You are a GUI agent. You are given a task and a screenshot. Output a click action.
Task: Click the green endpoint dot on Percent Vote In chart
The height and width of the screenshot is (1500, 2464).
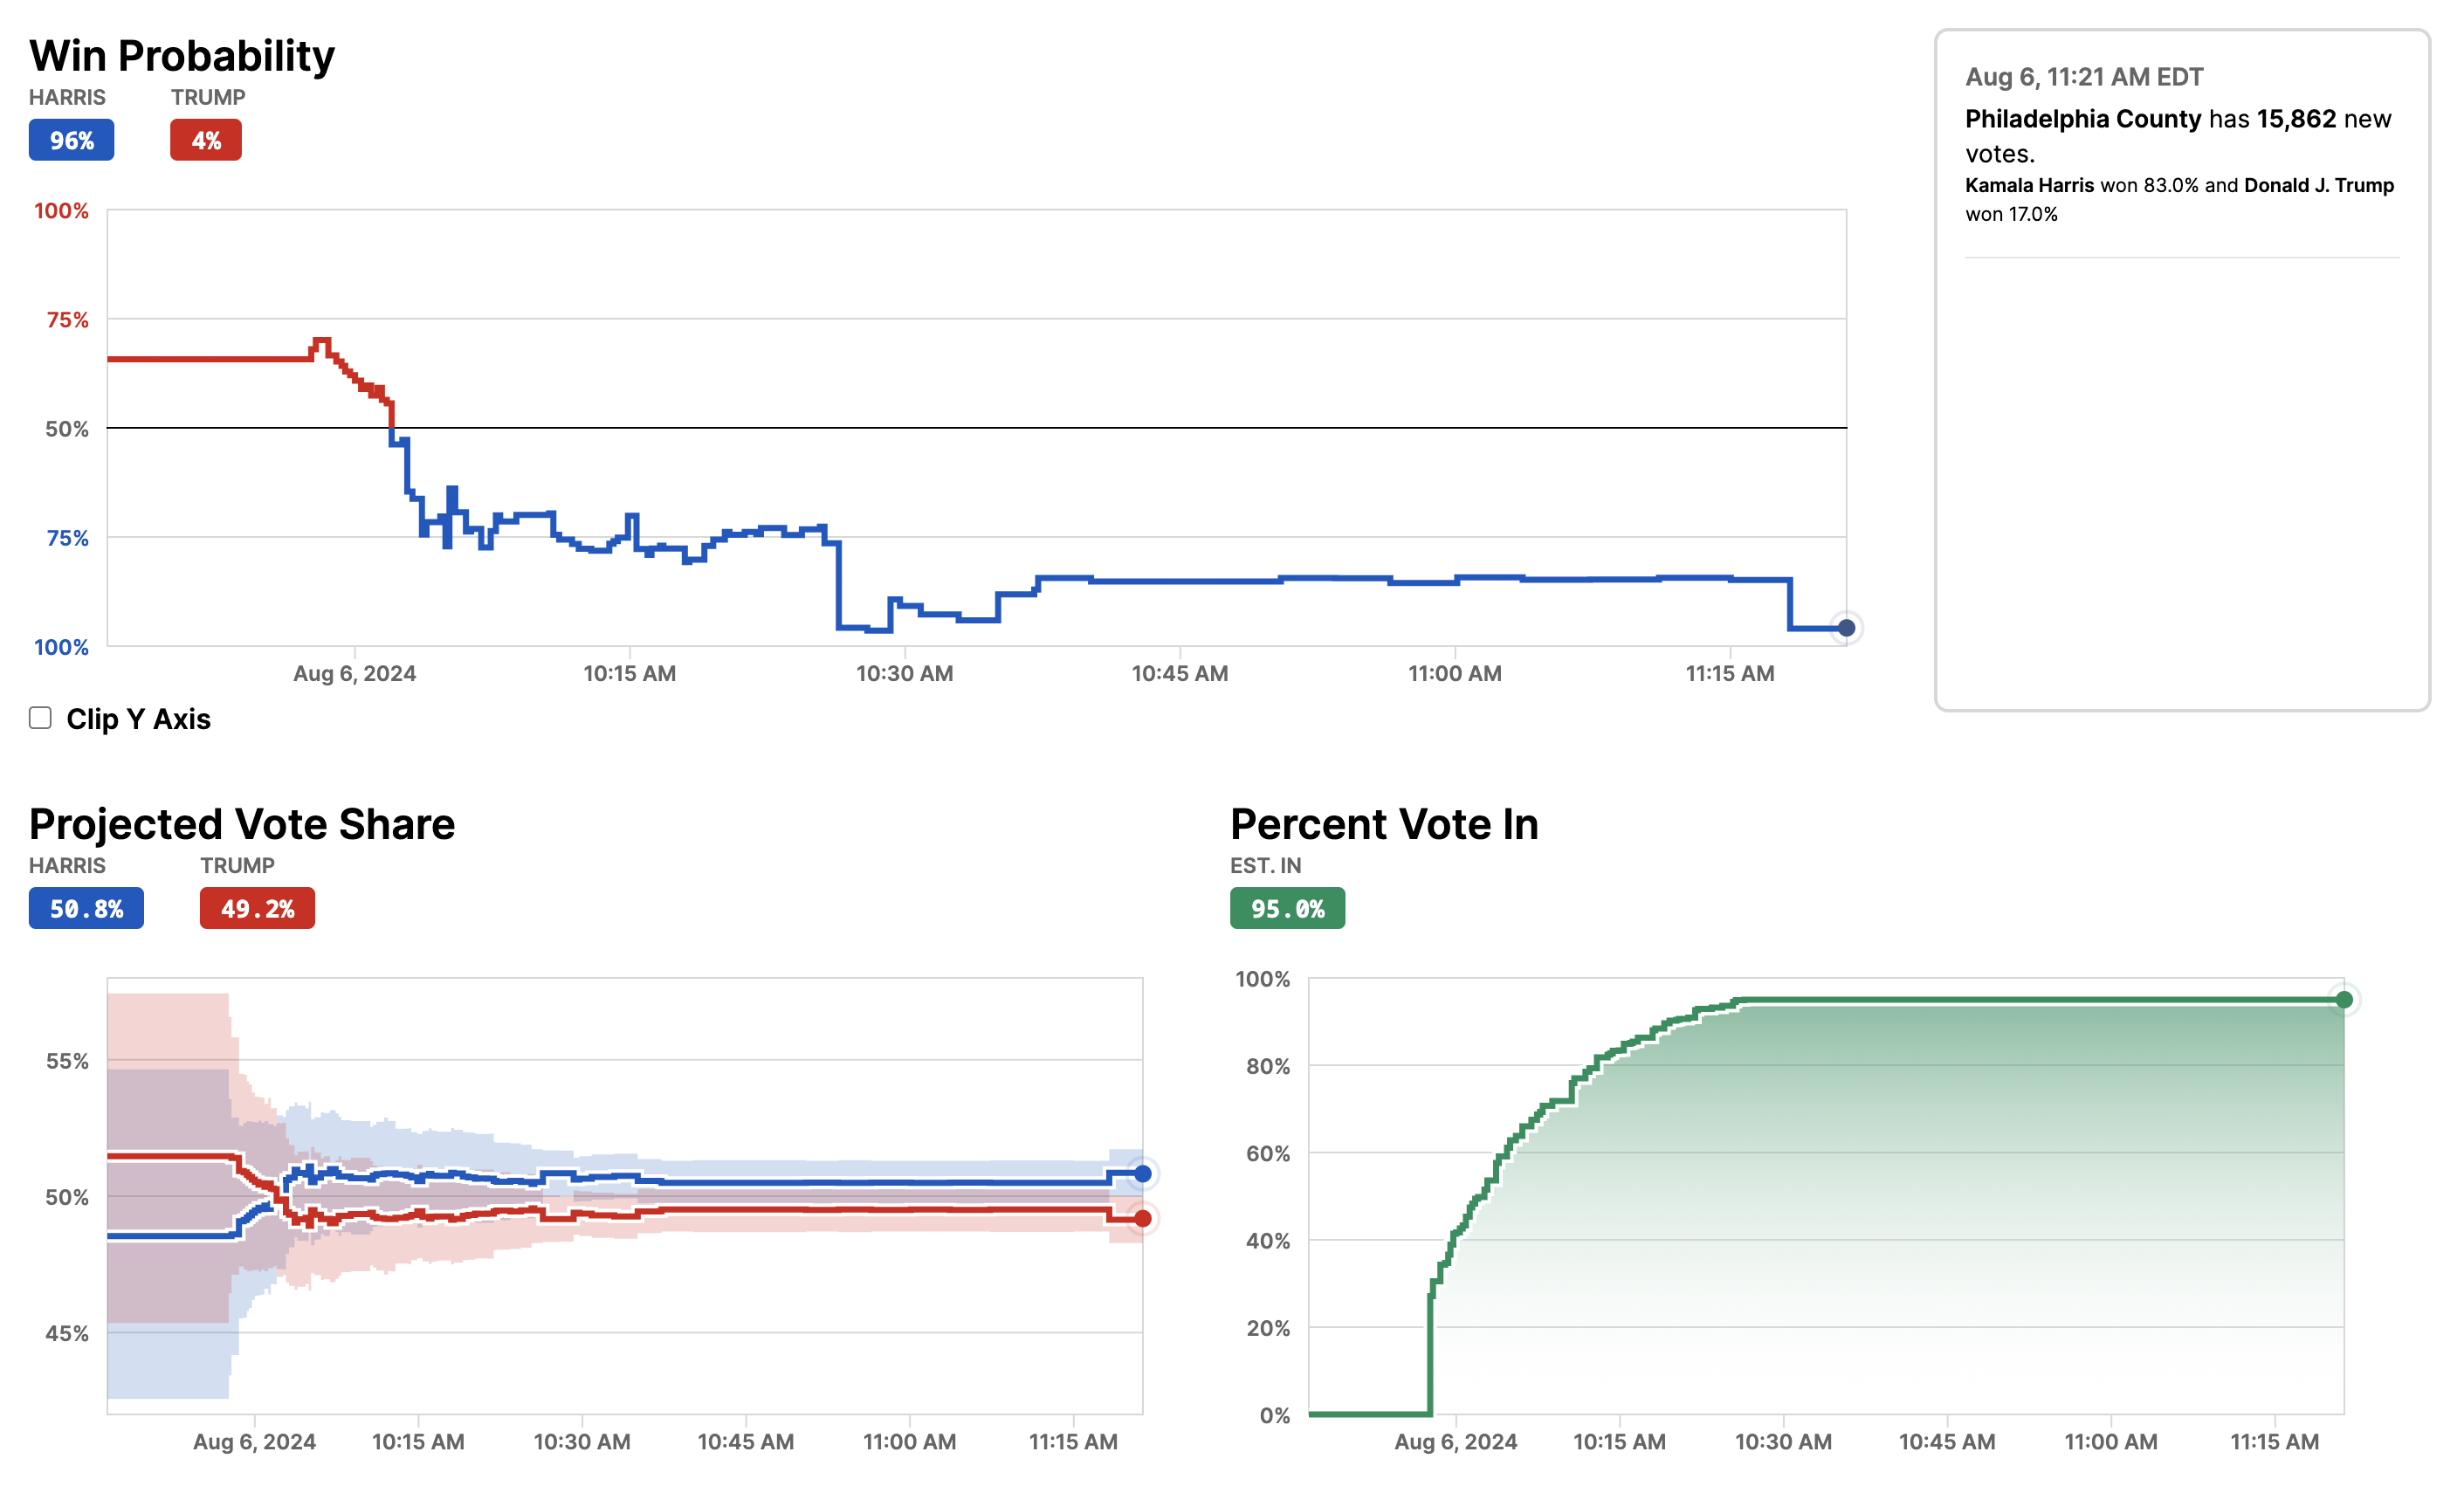pyautogui.click(x=2345, y=998)
